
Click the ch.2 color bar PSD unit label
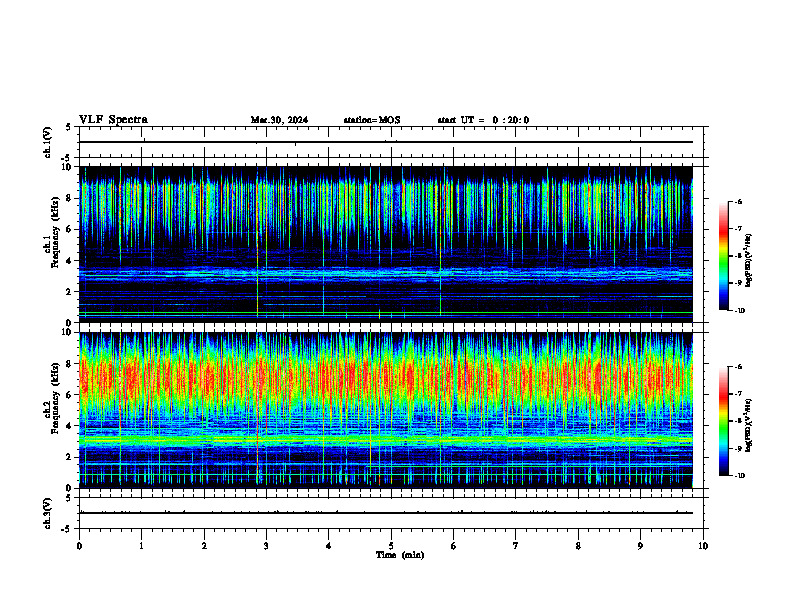pyautogui.click(x=749, y=425)
